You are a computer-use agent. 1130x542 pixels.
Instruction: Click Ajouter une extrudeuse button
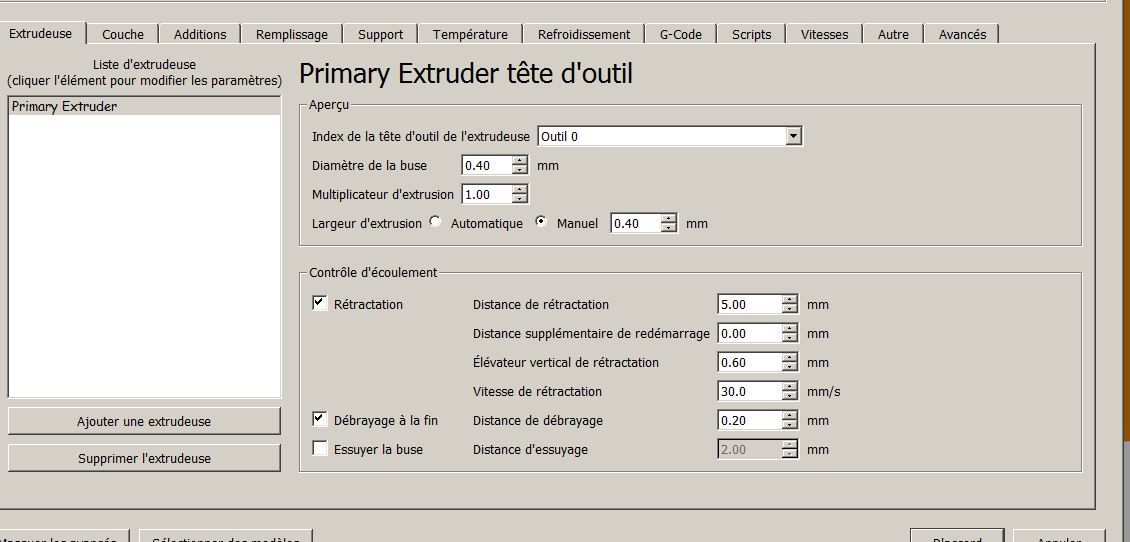144,421
